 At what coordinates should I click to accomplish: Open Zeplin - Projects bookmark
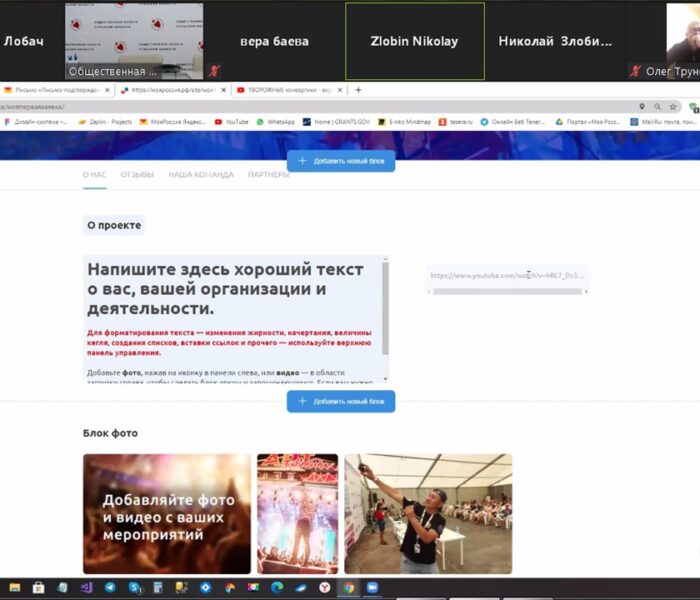click(x=105, y=122)
